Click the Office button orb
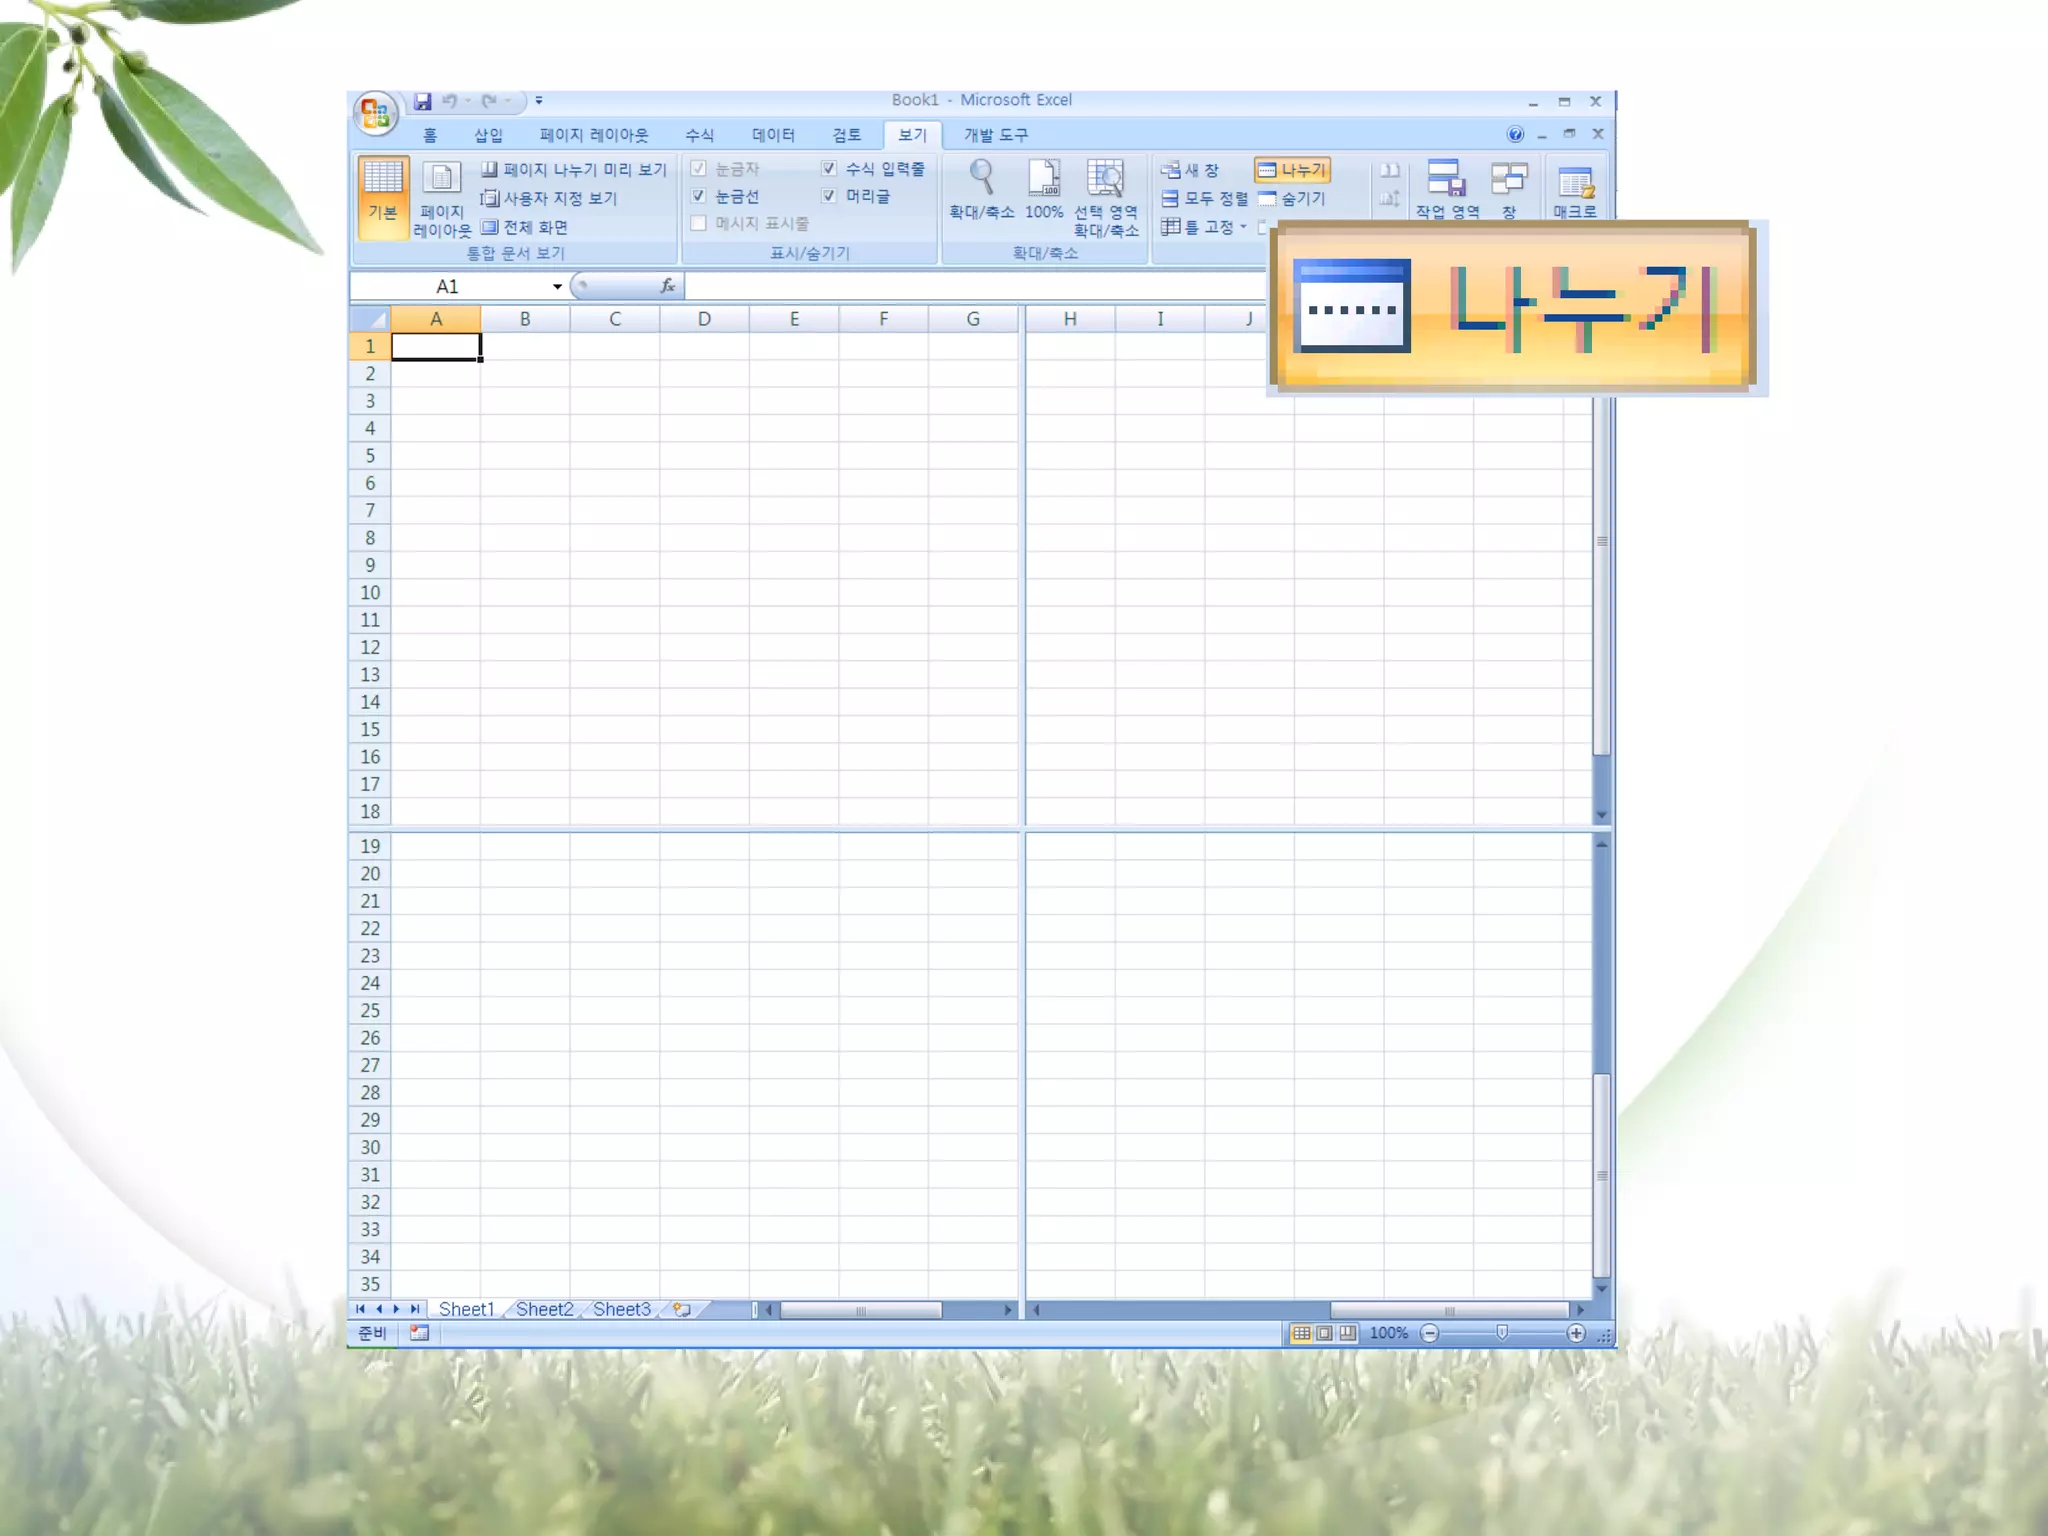 pos(375,112)
